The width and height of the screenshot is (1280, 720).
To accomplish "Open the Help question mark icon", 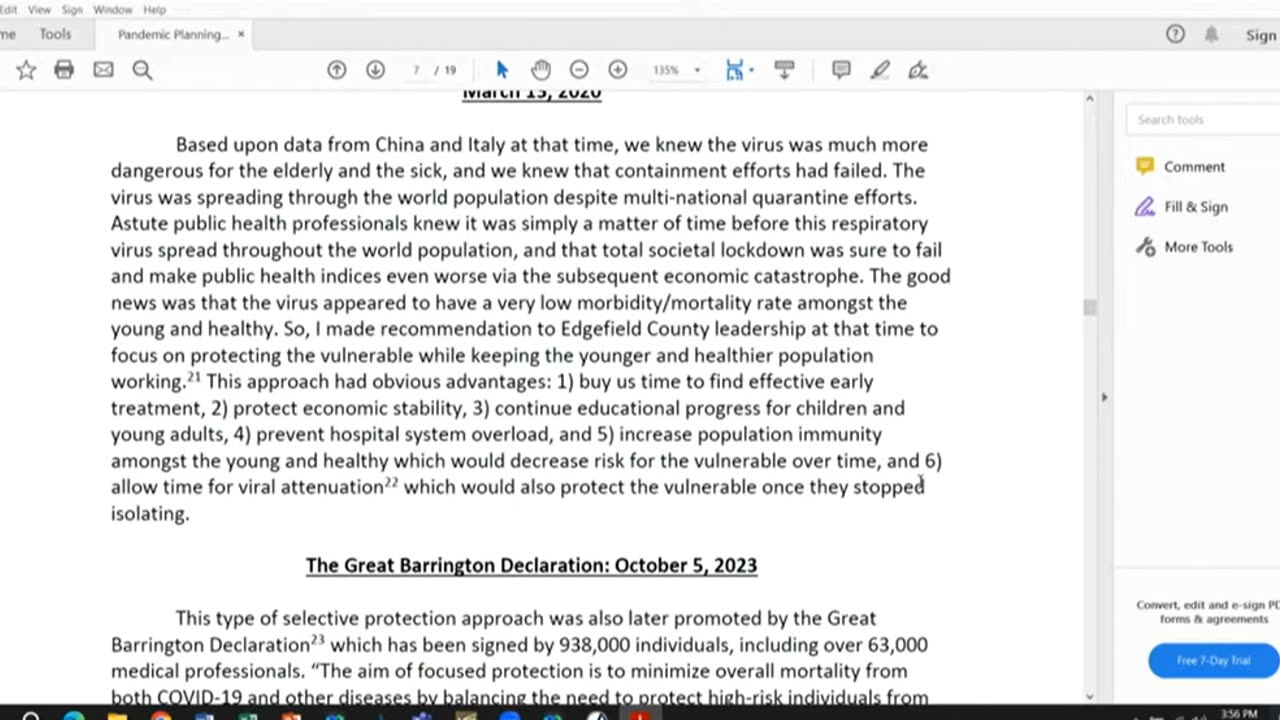I will pyautogui.click(x=1175, y=34).
